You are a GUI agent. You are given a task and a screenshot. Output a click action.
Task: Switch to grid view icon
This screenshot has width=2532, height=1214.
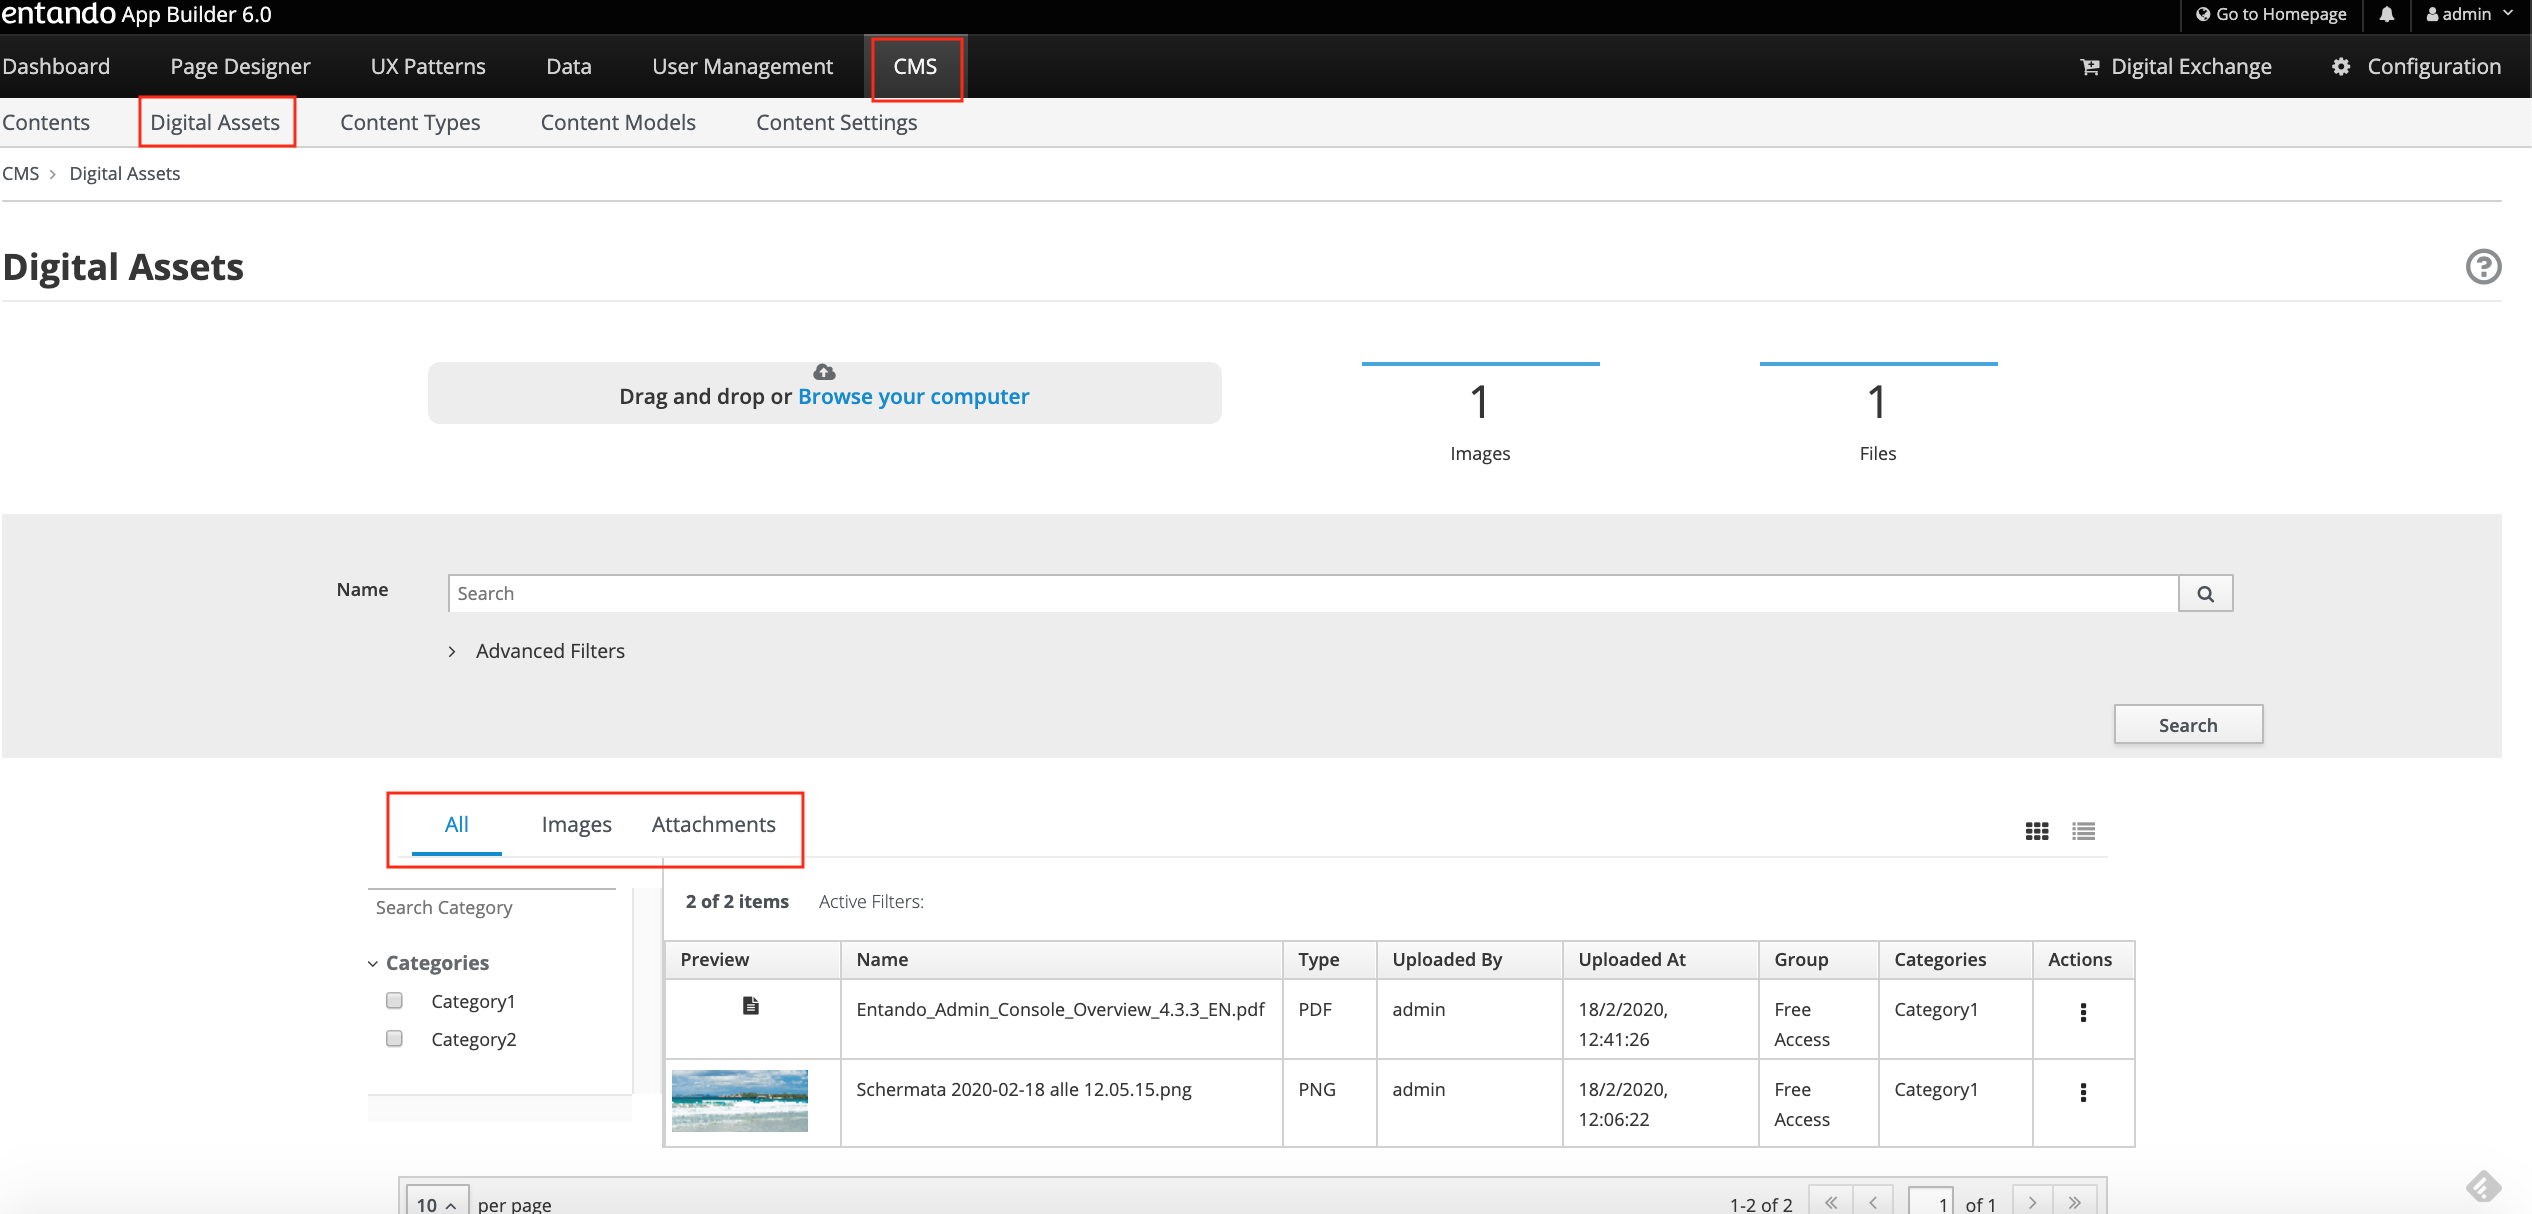(x=2037, y=831)
